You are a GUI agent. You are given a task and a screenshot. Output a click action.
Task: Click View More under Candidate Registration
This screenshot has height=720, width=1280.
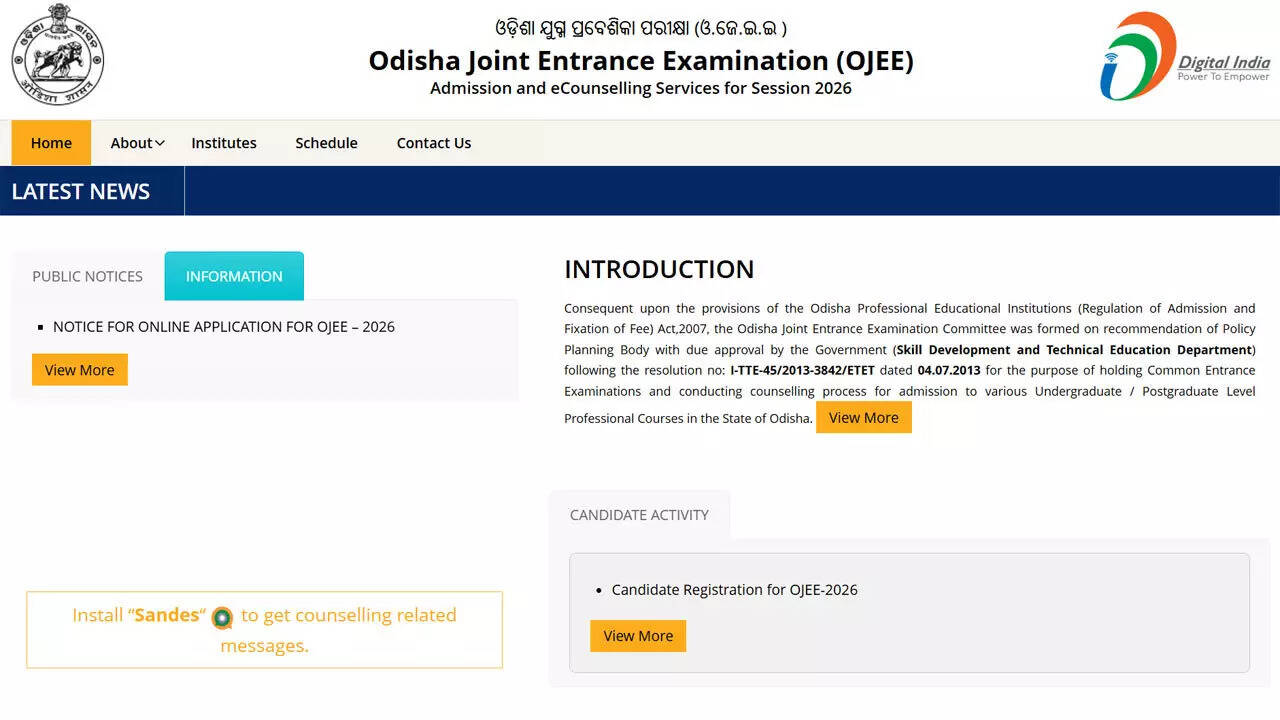637,635
